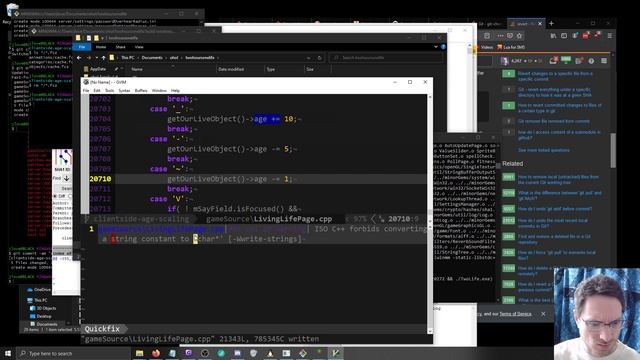Sort by Type column in Explorer
The image size is (640, 360).
271,69
